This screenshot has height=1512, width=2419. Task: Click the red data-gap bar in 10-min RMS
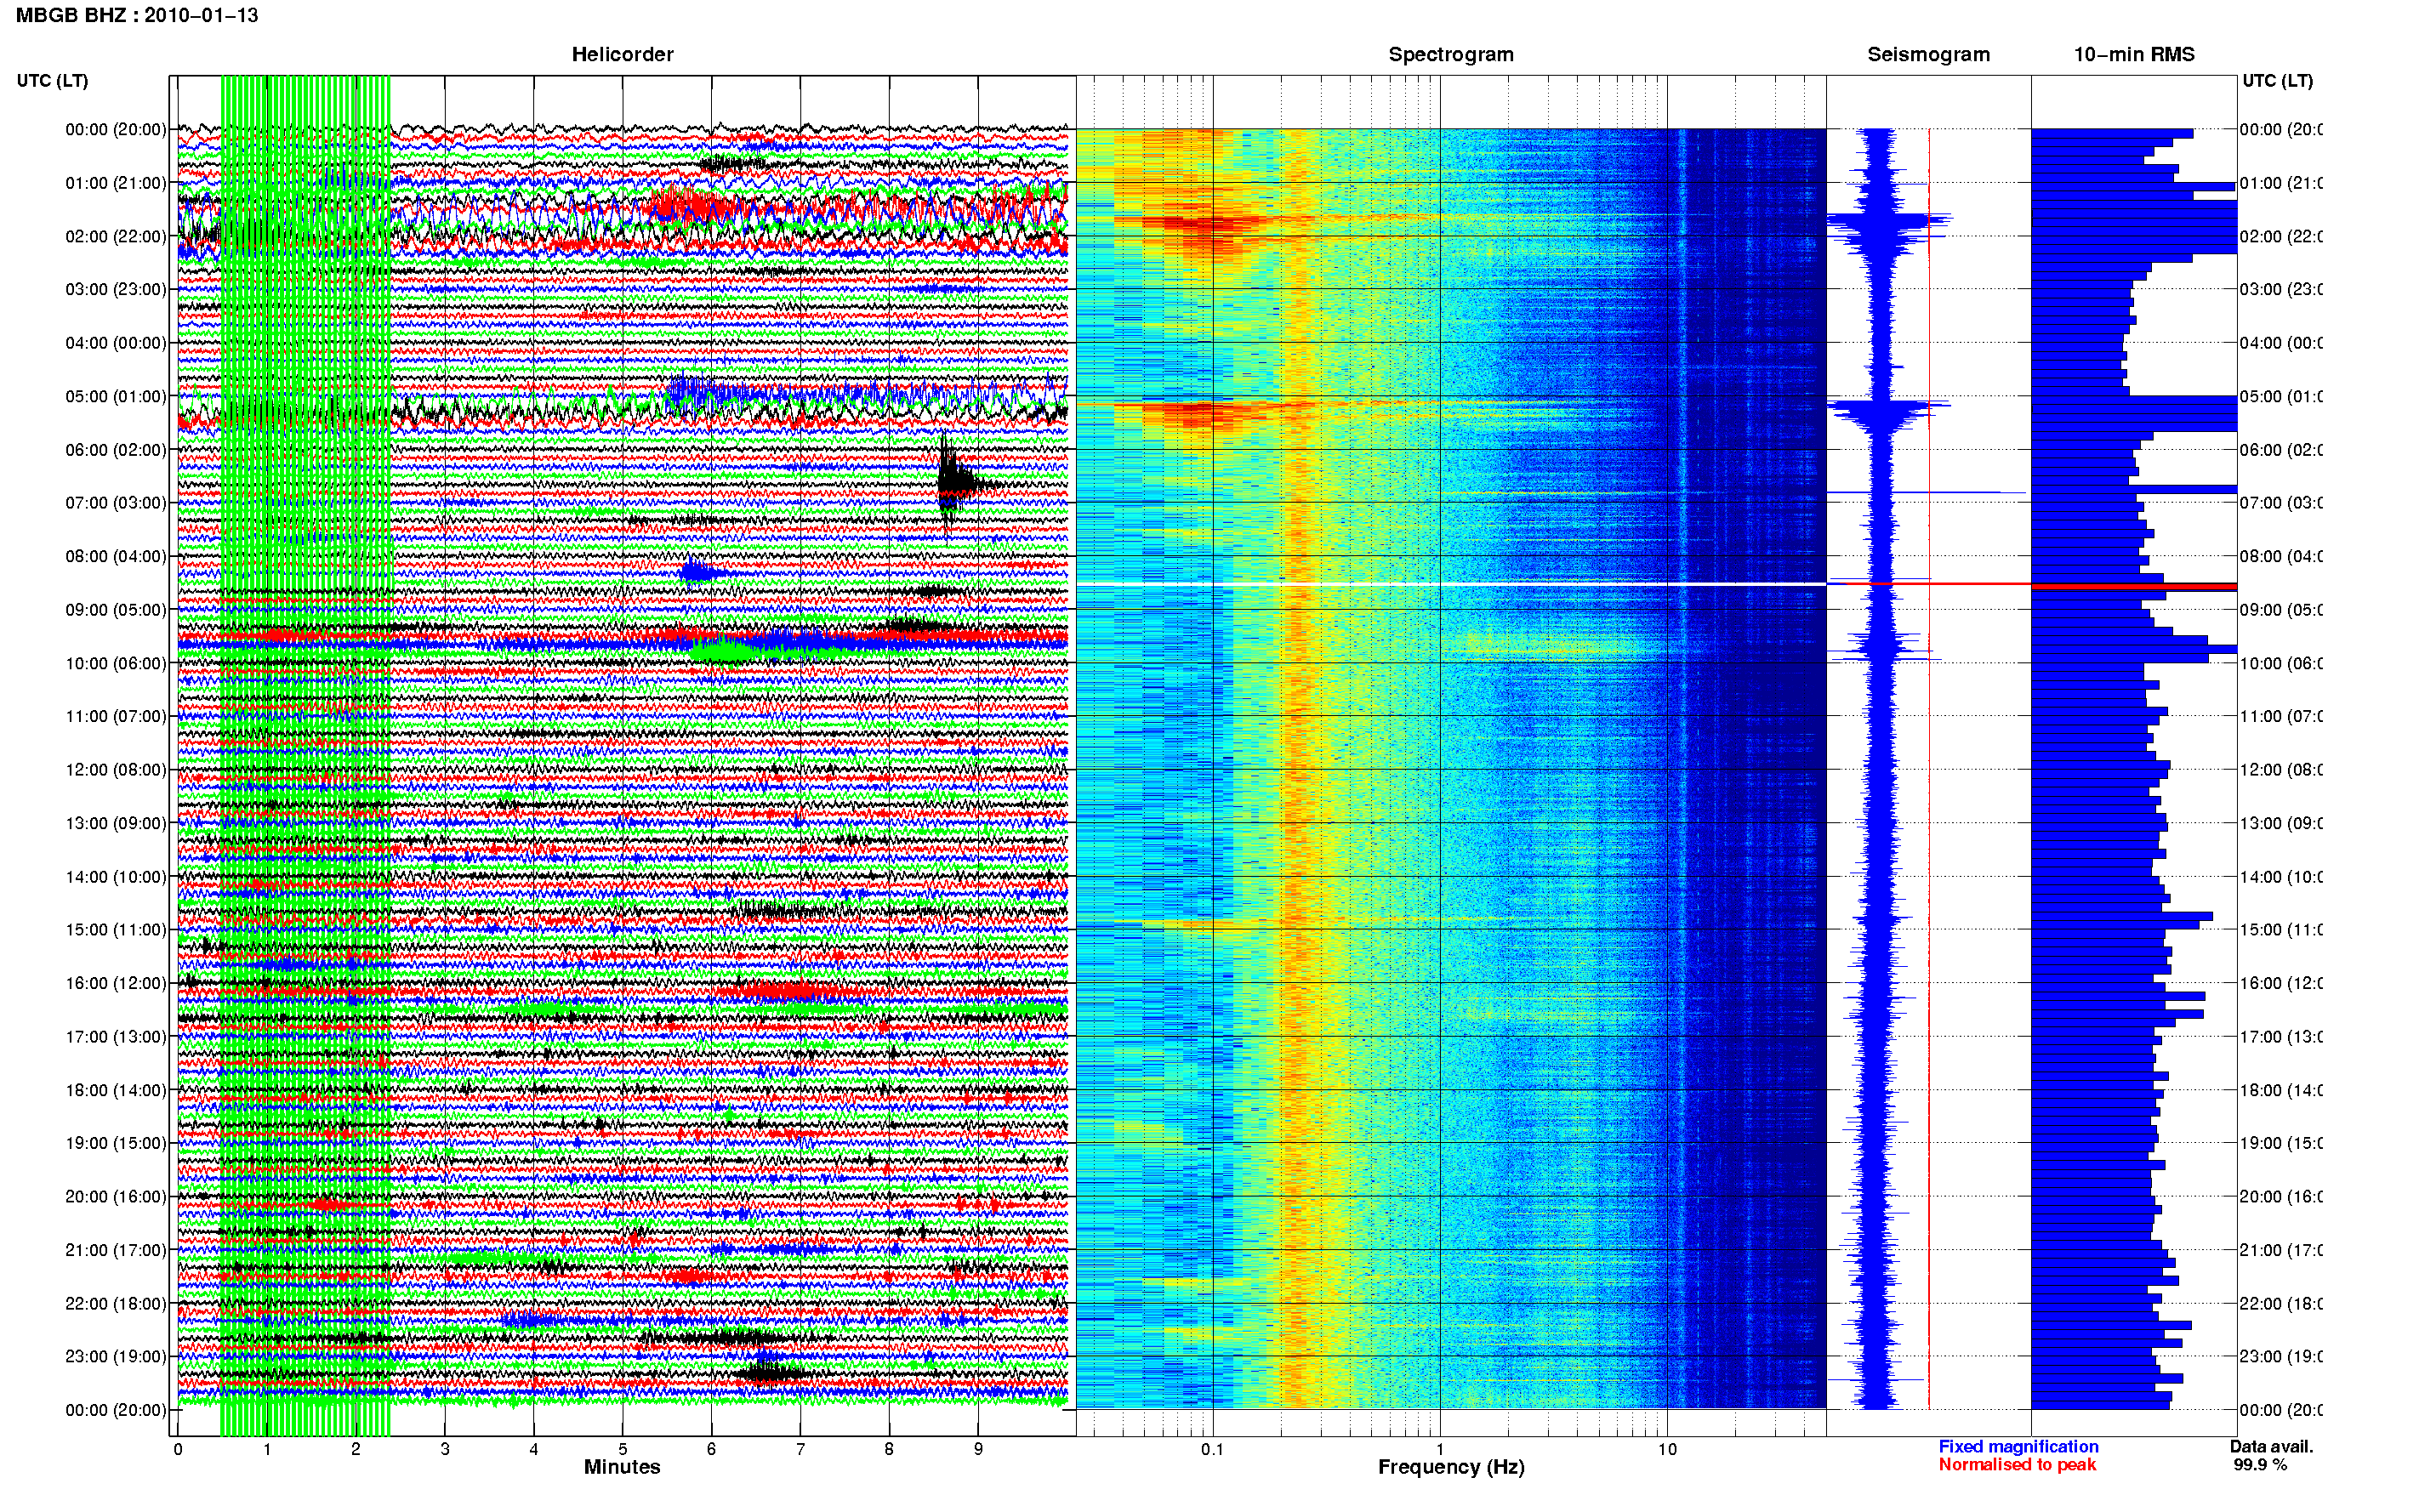pos(2133,586)
